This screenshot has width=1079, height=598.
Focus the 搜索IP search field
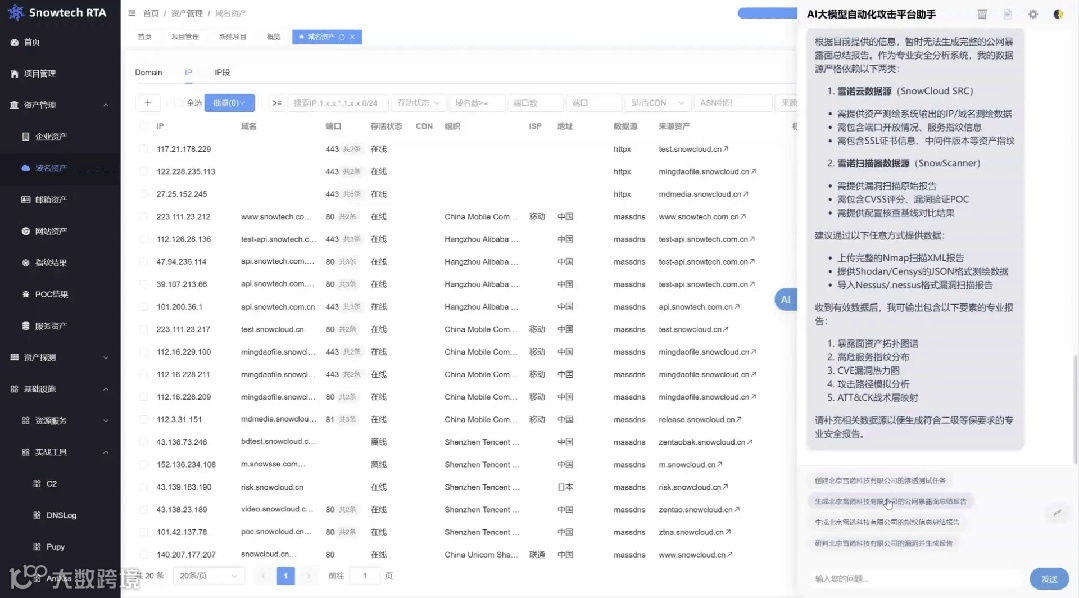pyautogui.click(x=337, y=103)
